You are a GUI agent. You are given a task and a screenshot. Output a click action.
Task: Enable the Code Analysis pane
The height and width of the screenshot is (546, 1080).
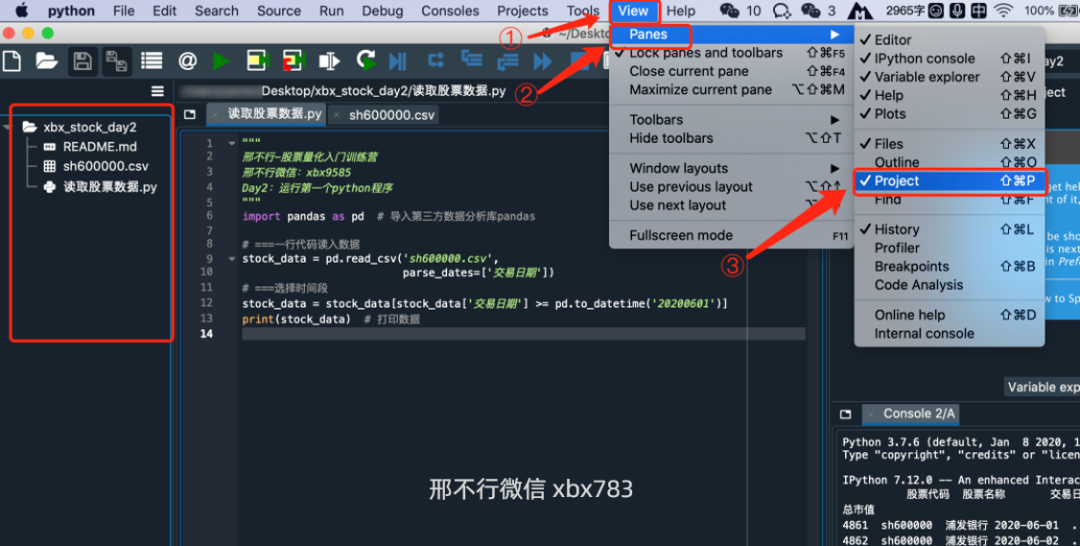point(949,285)
